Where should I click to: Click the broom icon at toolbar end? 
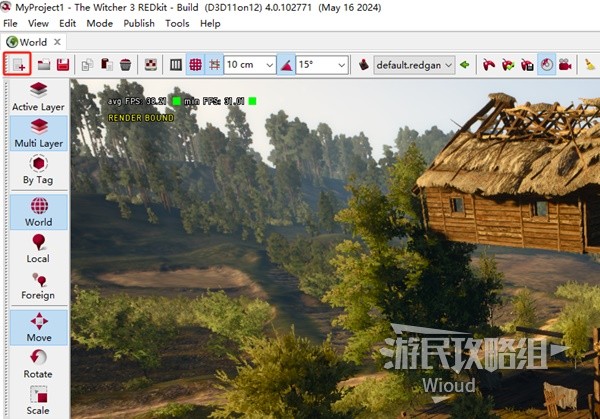(x=590, y=64)
